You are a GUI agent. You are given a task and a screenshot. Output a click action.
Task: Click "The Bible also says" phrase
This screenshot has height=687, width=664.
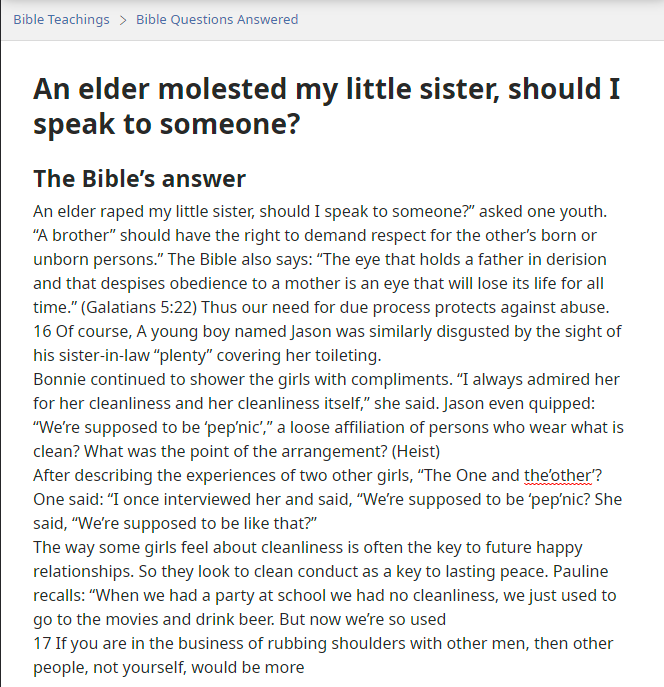(x=240, y=259)
